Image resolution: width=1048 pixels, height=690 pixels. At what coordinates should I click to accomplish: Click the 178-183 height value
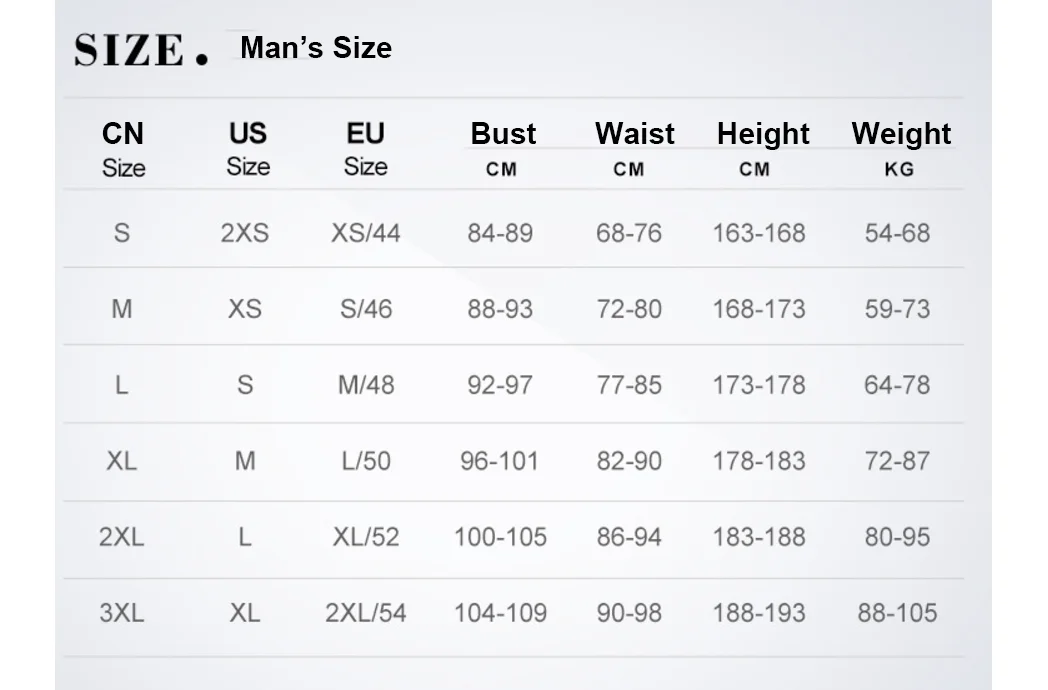point(758,461)
